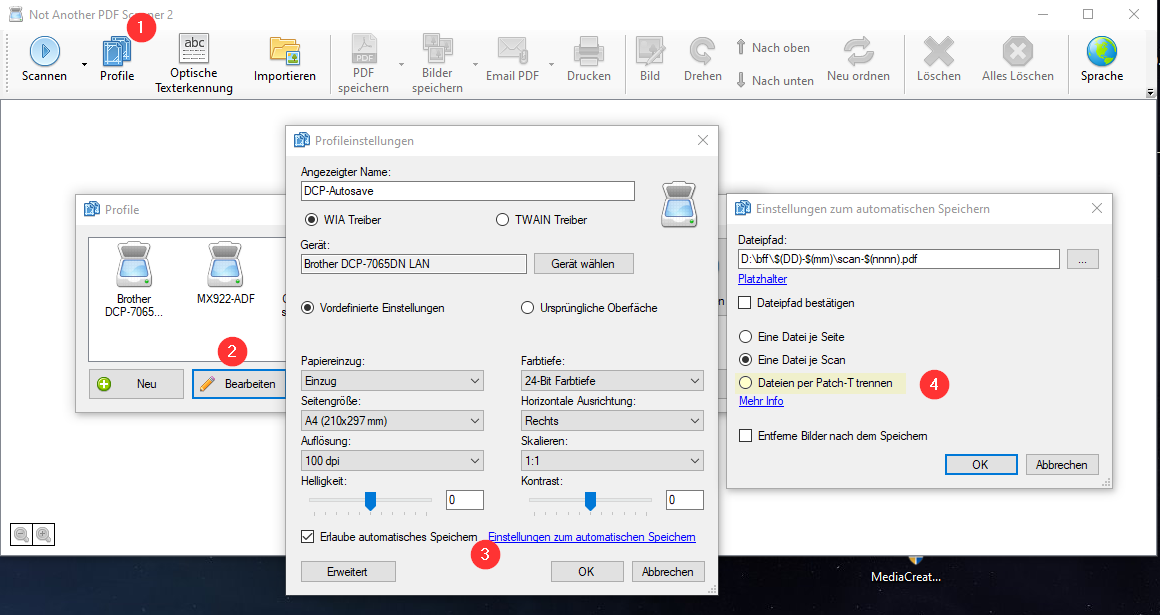Click the Dateipfad text field

[899, 259]
